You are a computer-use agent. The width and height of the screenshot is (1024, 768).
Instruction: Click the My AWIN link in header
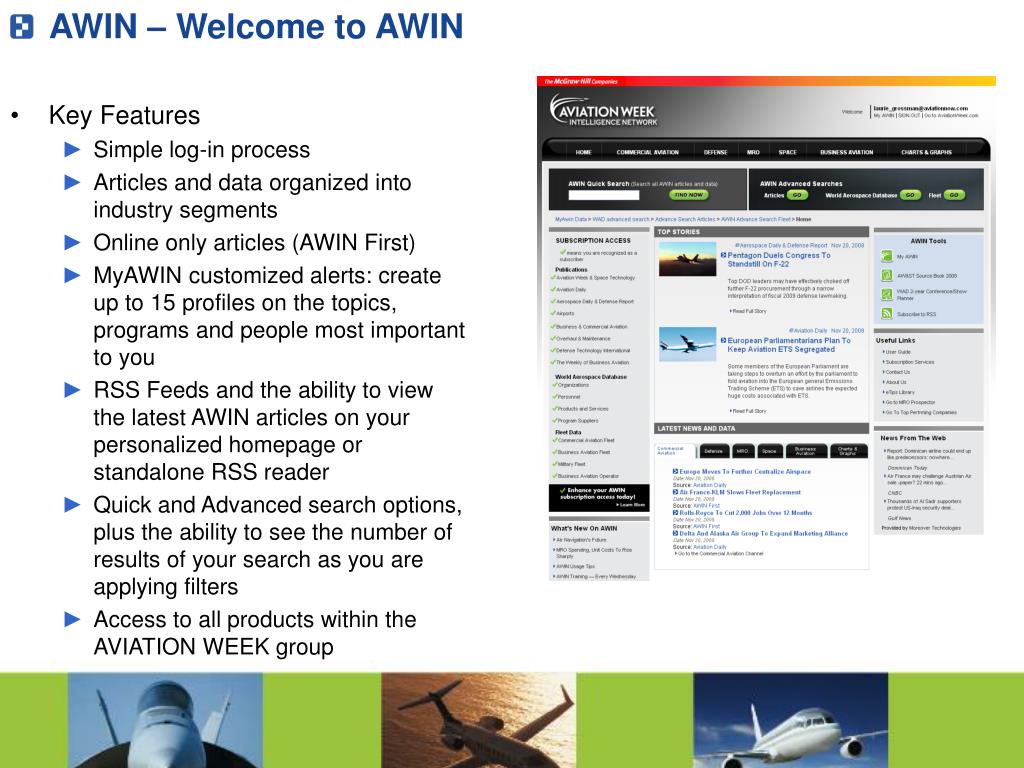coord(884,115)
